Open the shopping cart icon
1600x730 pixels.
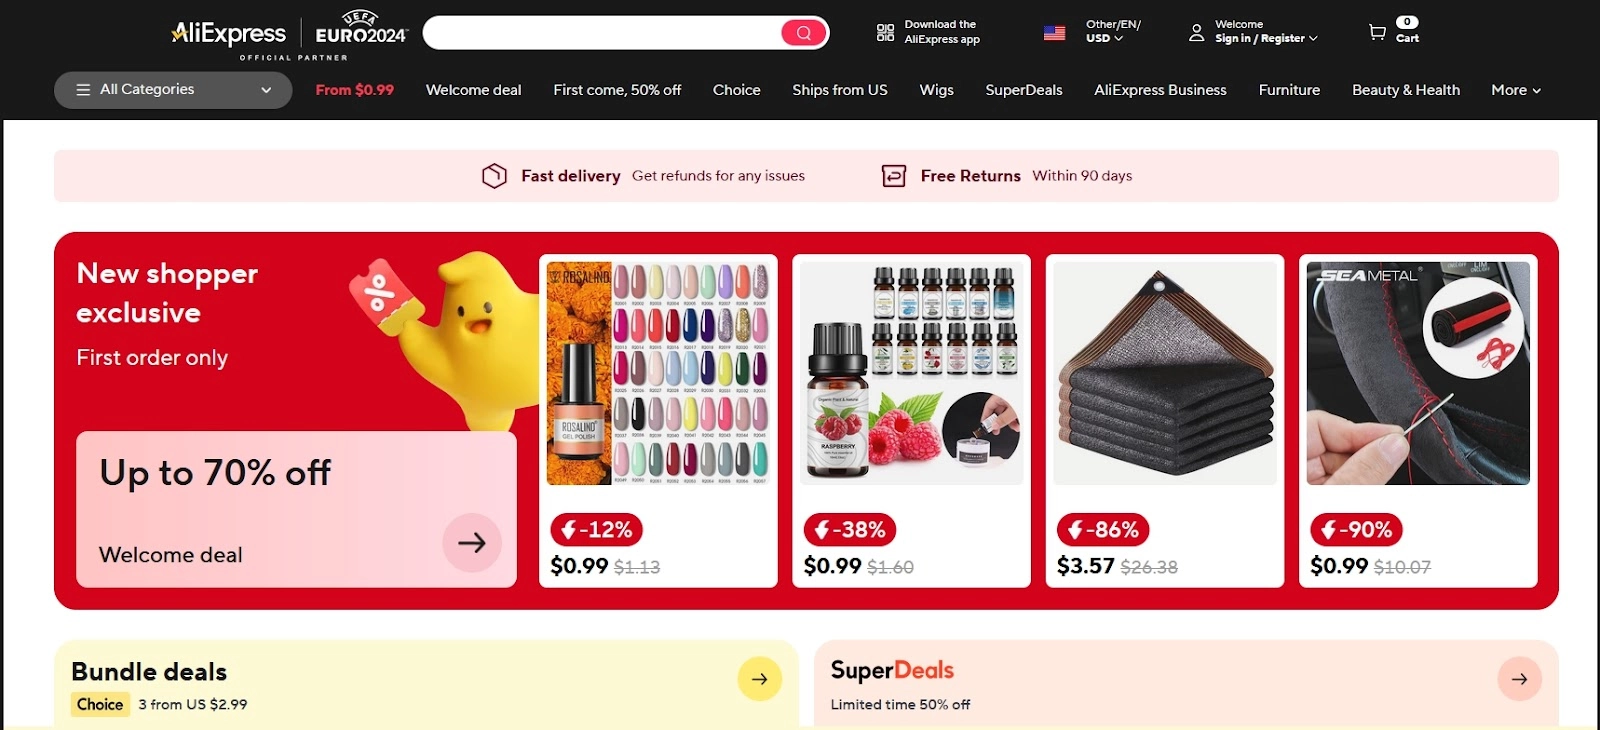(x=1377, y=32)
